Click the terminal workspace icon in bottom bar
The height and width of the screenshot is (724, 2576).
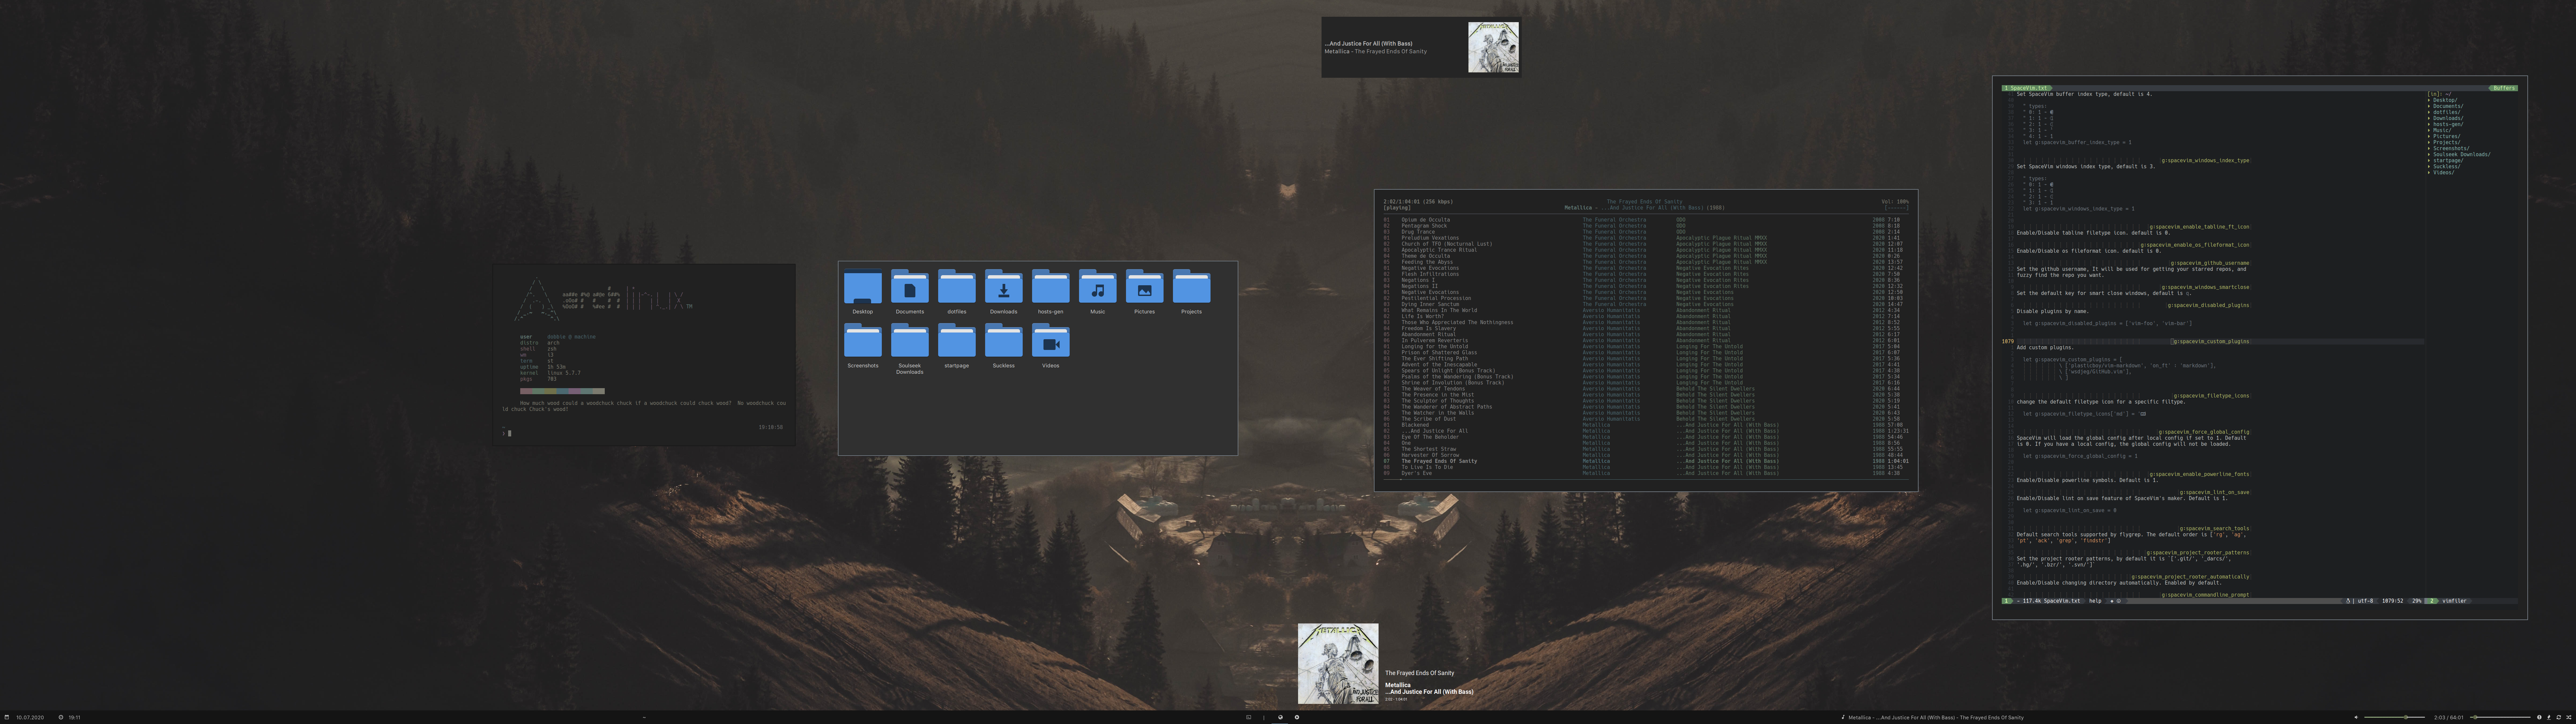(1249, 717)
